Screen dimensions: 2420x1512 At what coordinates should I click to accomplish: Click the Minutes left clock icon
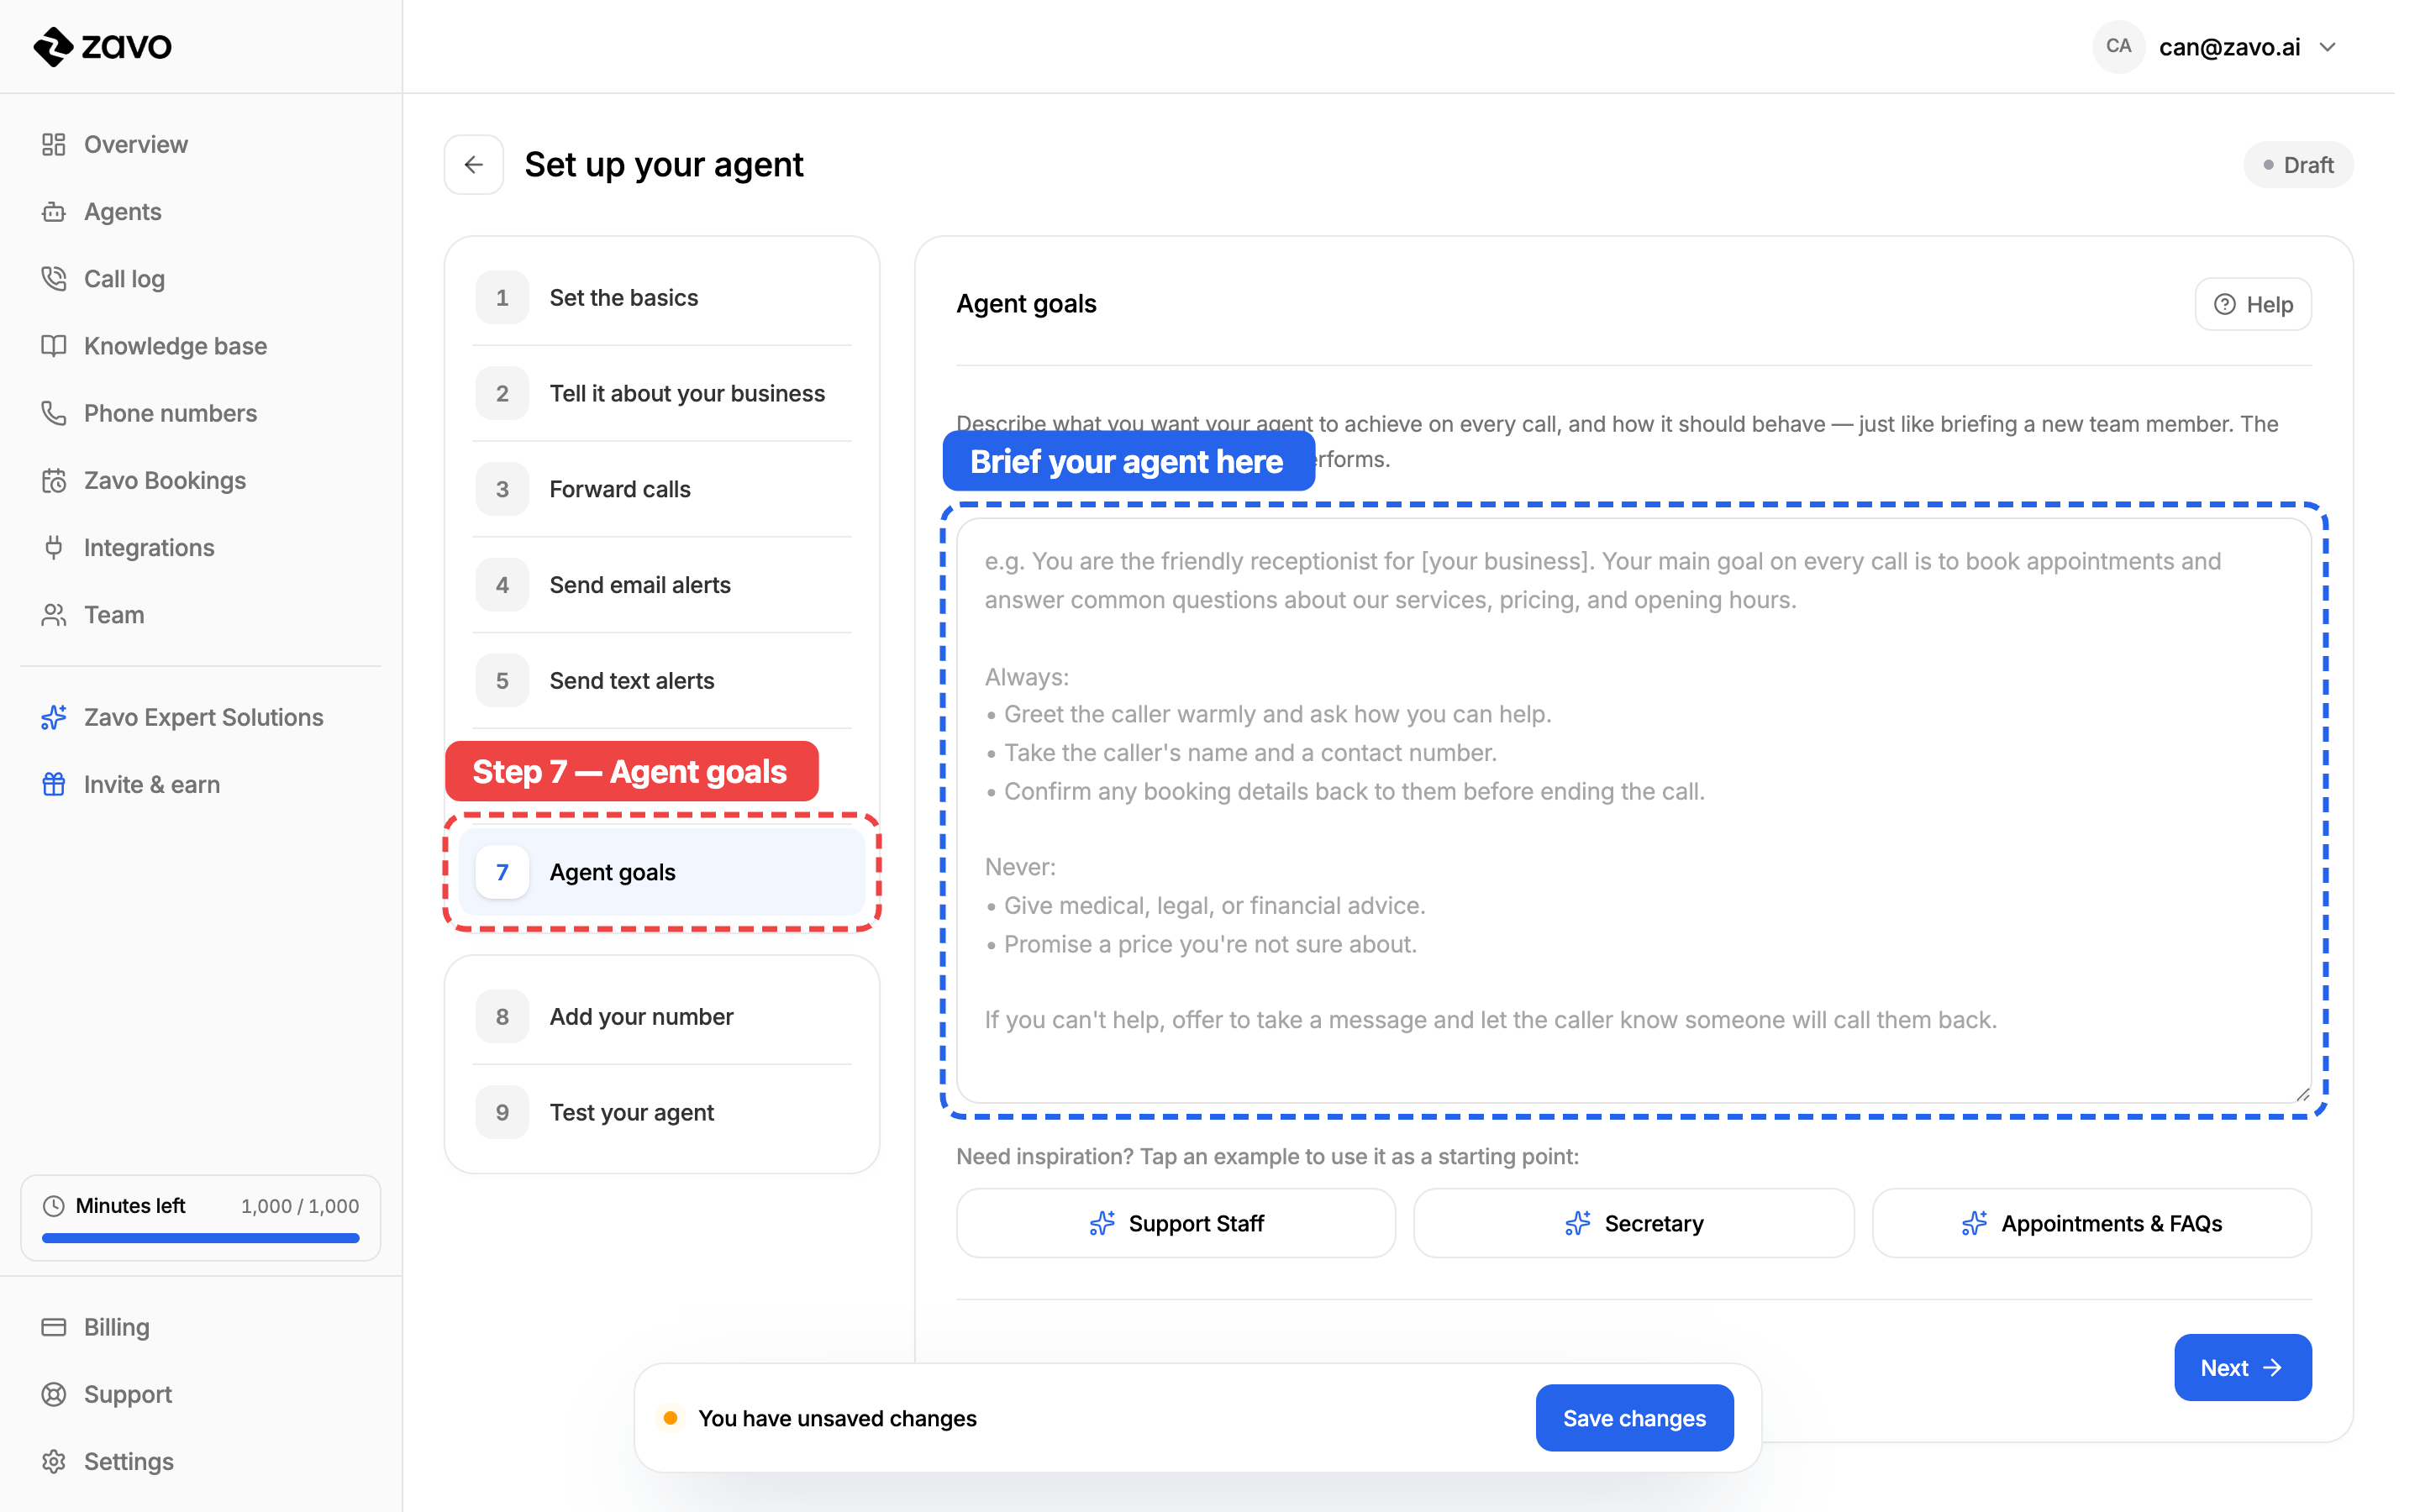pos(54,1206)
